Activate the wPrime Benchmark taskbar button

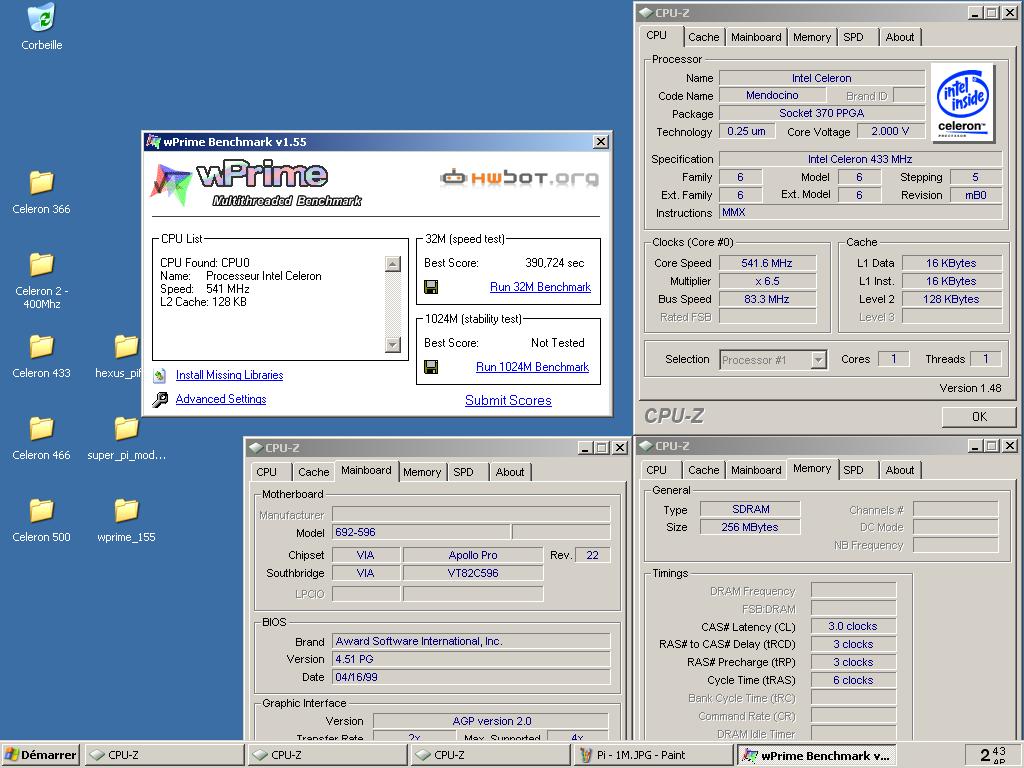[817, 755]
